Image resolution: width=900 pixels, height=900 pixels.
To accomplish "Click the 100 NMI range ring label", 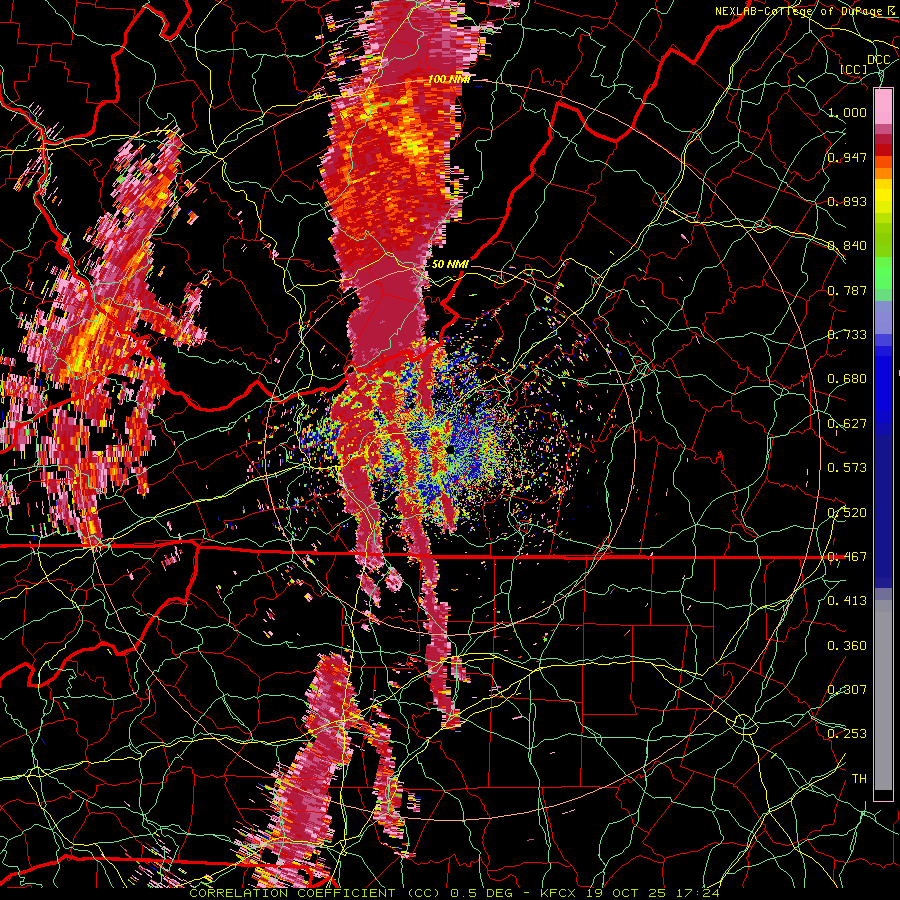I will pos(449,79).
